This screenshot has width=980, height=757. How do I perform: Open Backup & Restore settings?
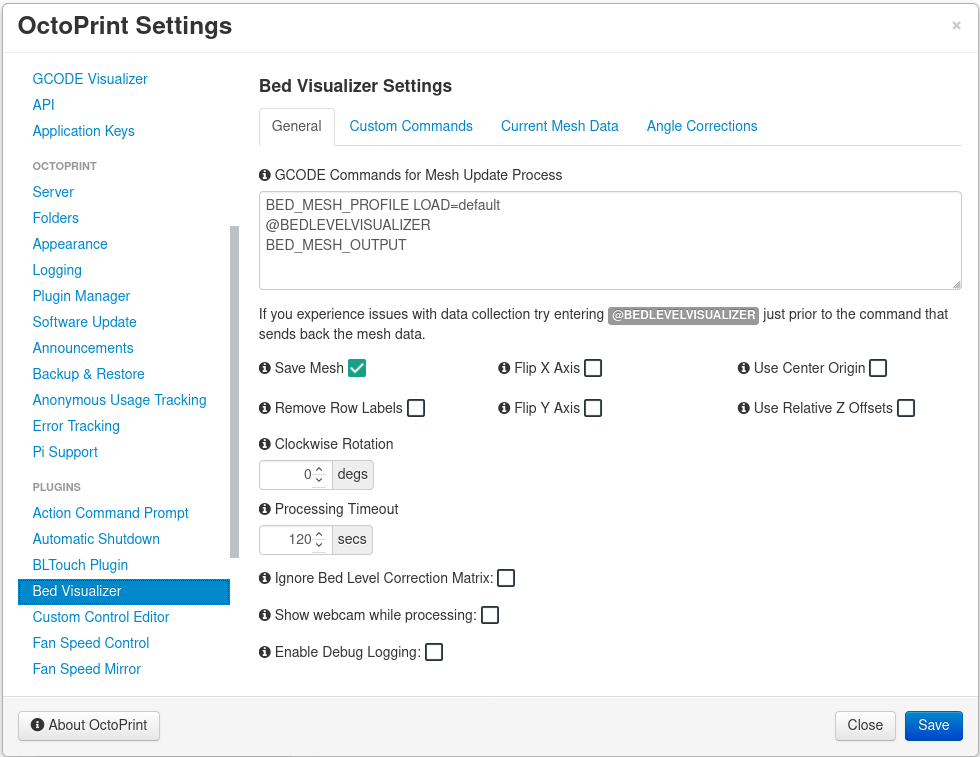[x=89, y=374]
